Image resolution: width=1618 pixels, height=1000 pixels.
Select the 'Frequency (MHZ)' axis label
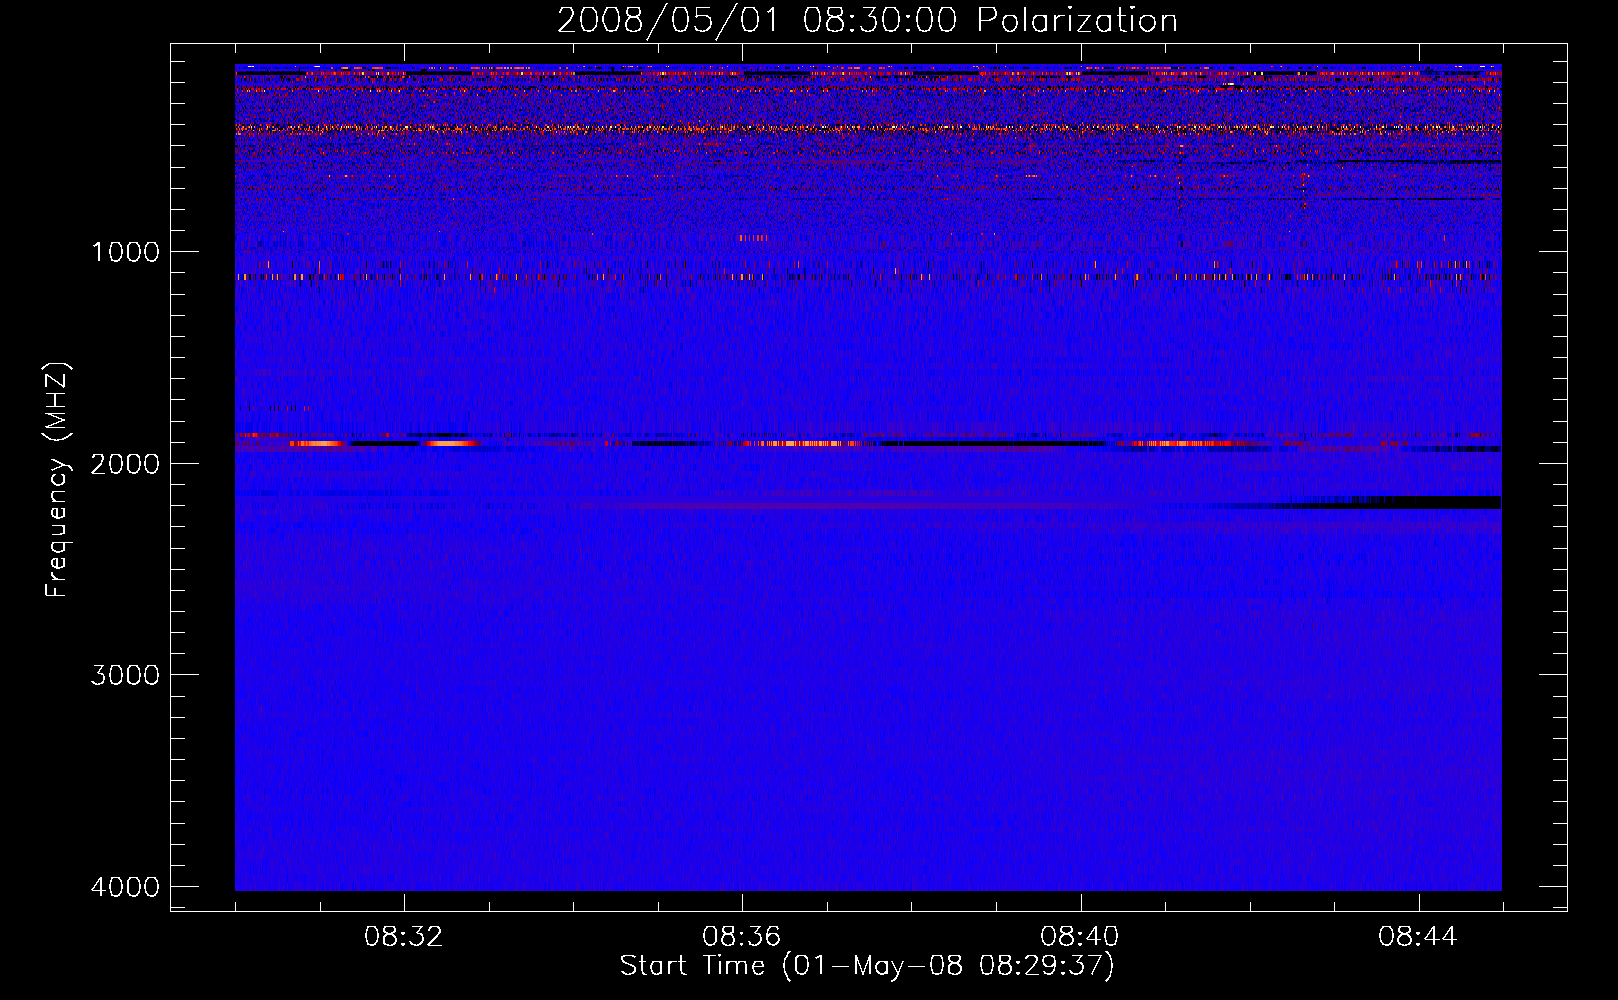point(58,480)
